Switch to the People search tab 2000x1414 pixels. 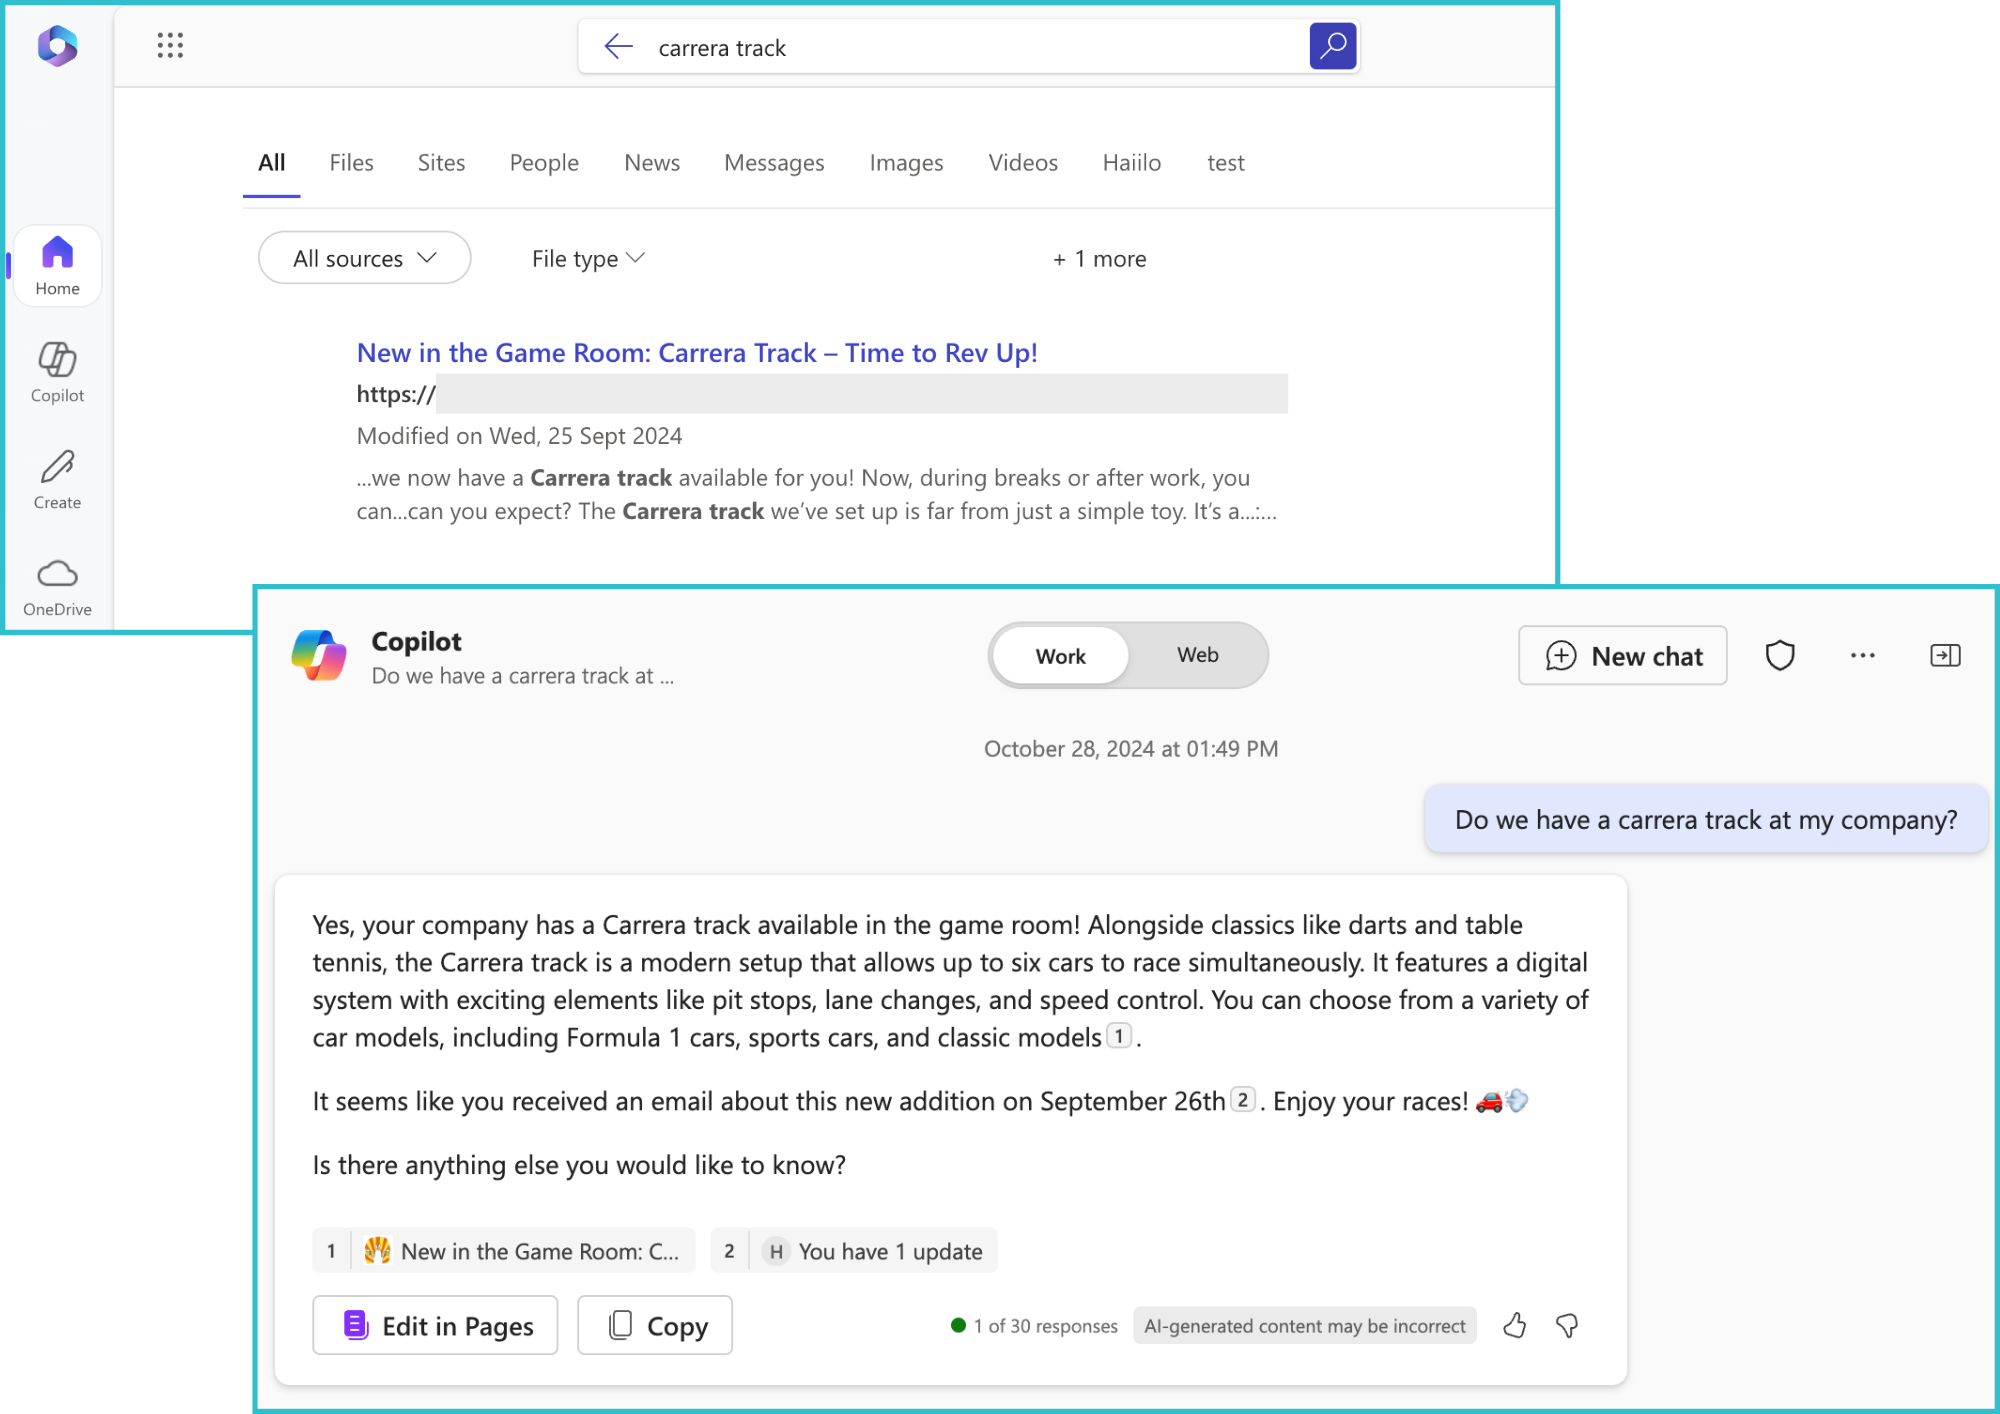[x=543, y=163]
